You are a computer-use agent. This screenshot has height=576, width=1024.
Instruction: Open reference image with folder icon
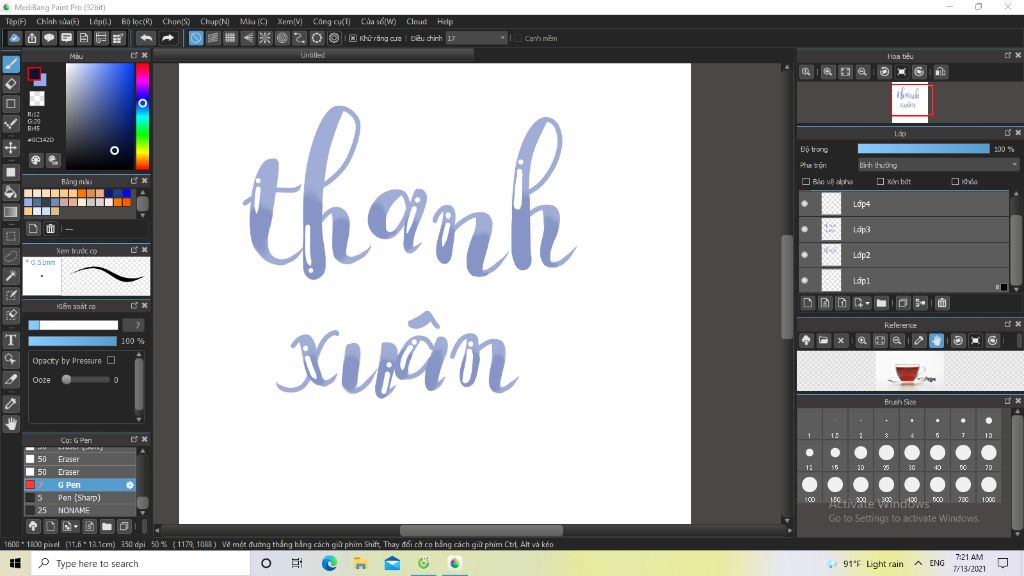point(824,340)
